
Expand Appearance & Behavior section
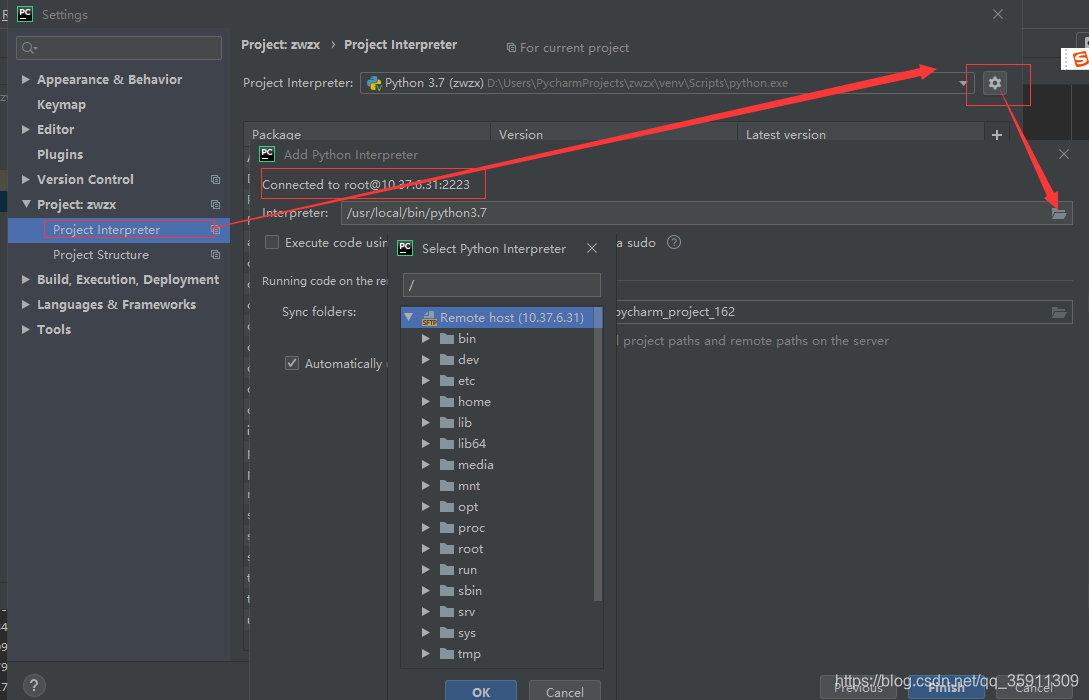click(x=26, y=80)
